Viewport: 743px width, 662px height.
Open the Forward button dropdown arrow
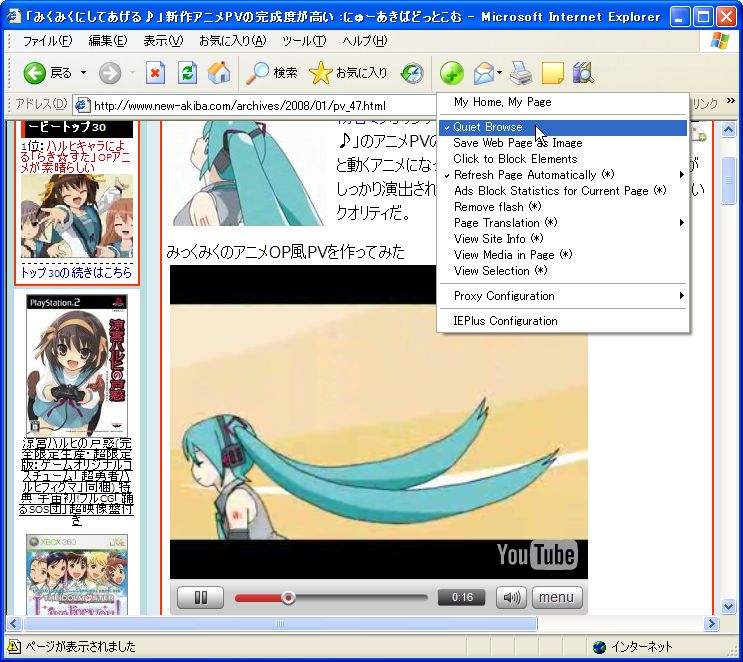(x=132, y=73)
